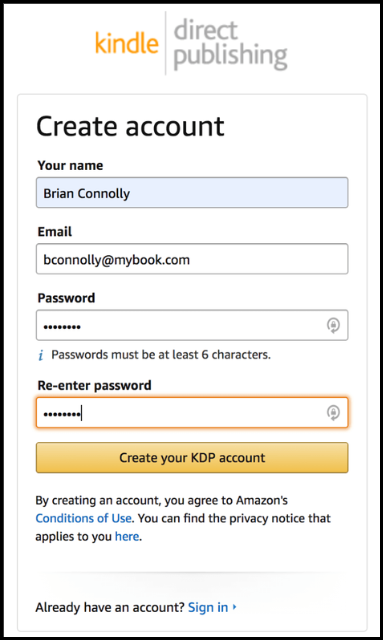The image size is (383, 640).
Task: Click the Create account heading
Action: [x=130, y=126]
